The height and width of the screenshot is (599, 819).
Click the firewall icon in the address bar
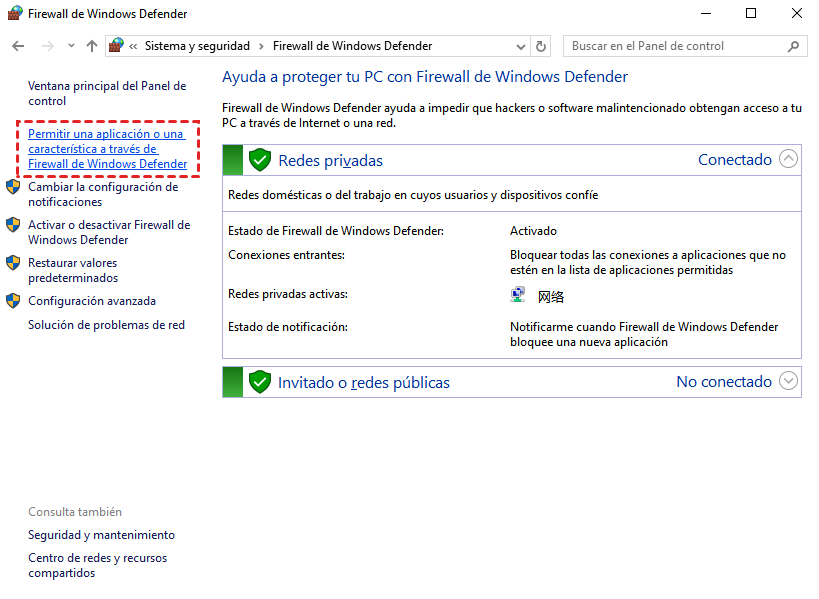pos(117,46)
